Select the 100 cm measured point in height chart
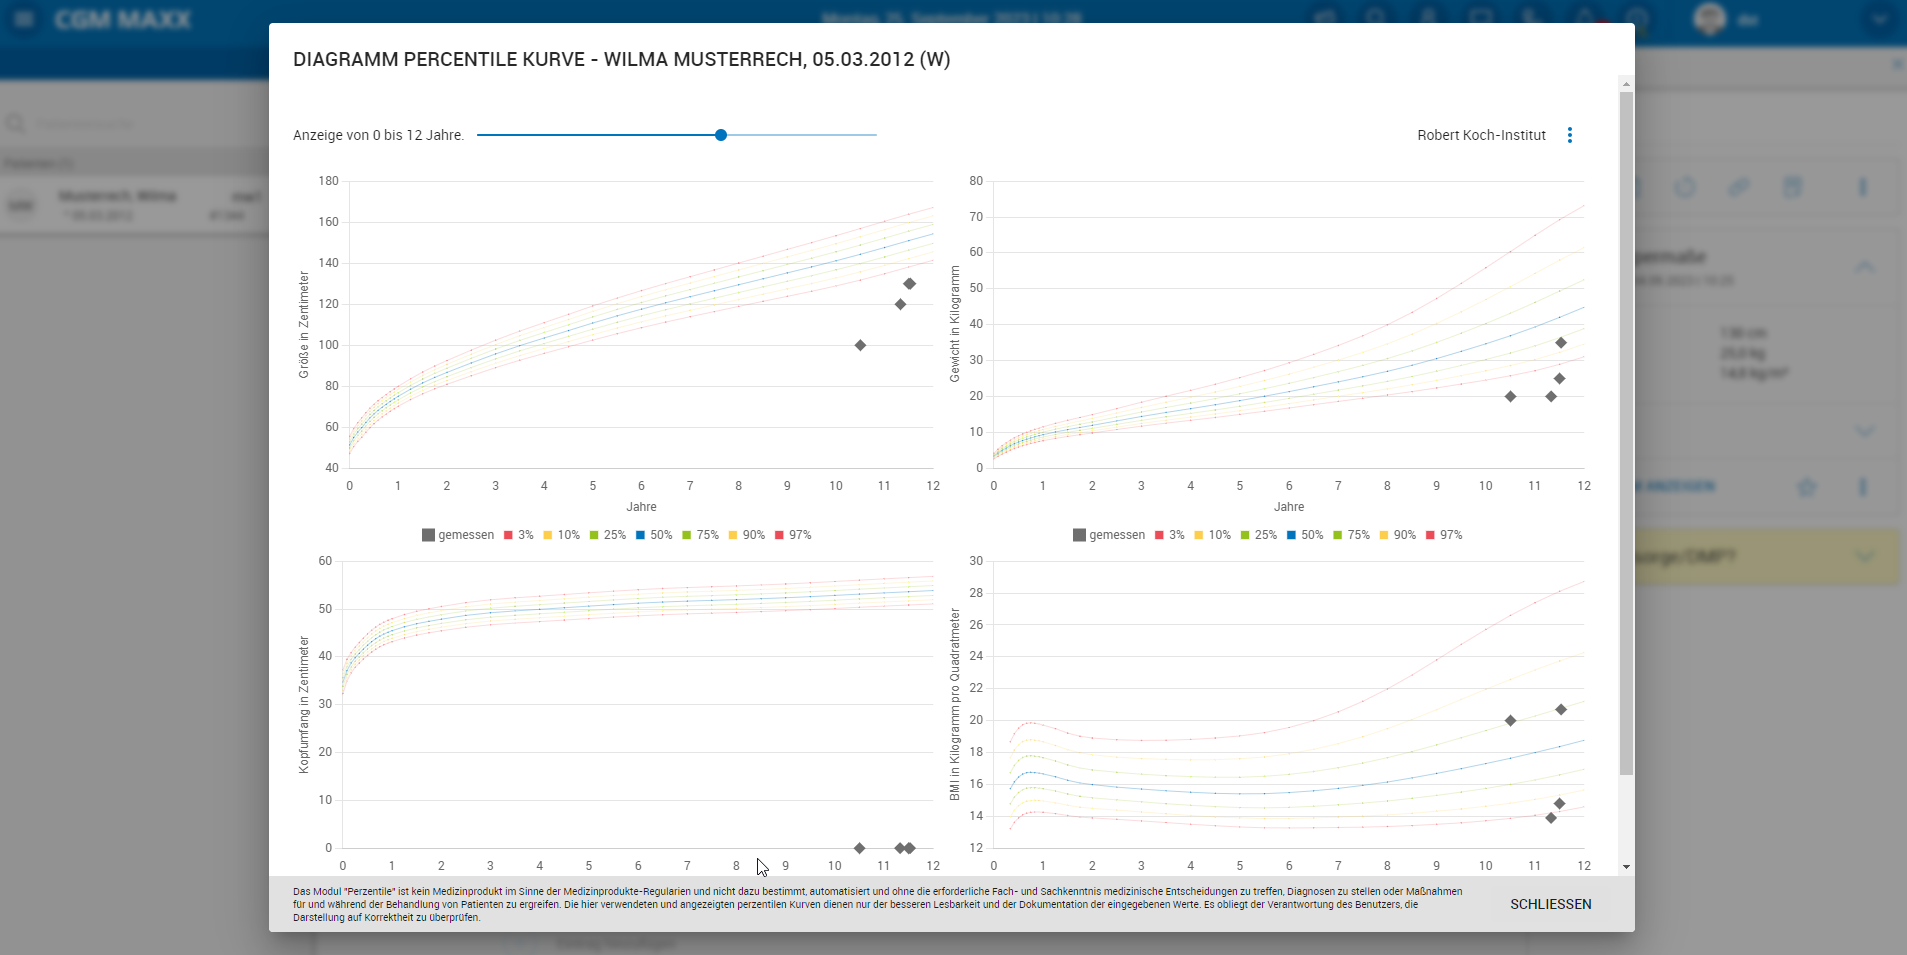Image resolution: width=1907 pixels, height=955 pixels. 860,345
